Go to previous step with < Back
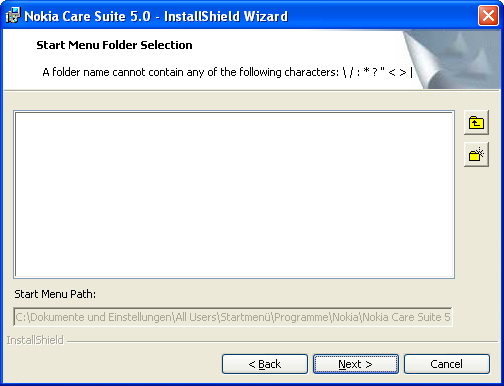This screenshot has width=504, height=386. tap(265, 364)
